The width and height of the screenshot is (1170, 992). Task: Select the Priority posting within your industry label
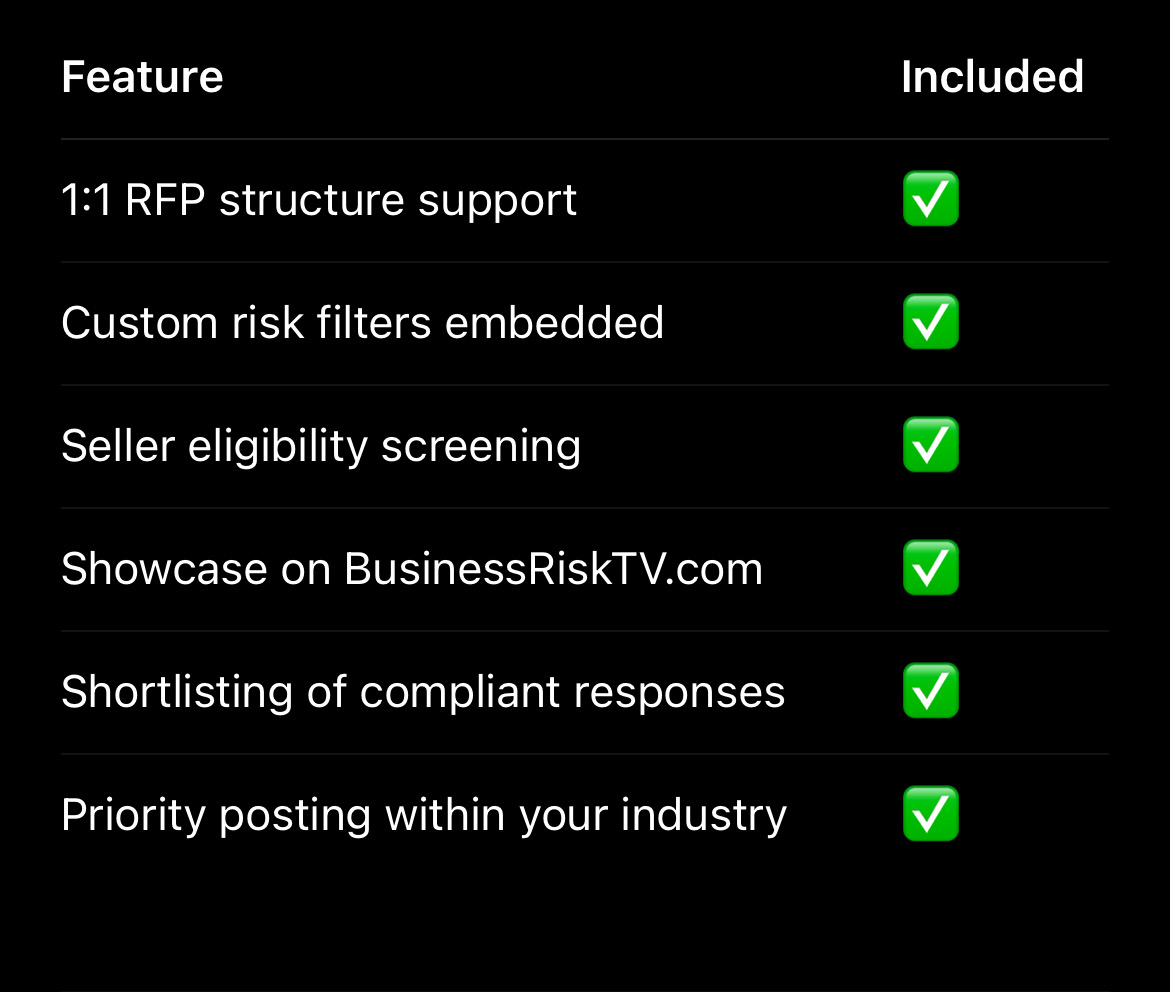point(423,815)
